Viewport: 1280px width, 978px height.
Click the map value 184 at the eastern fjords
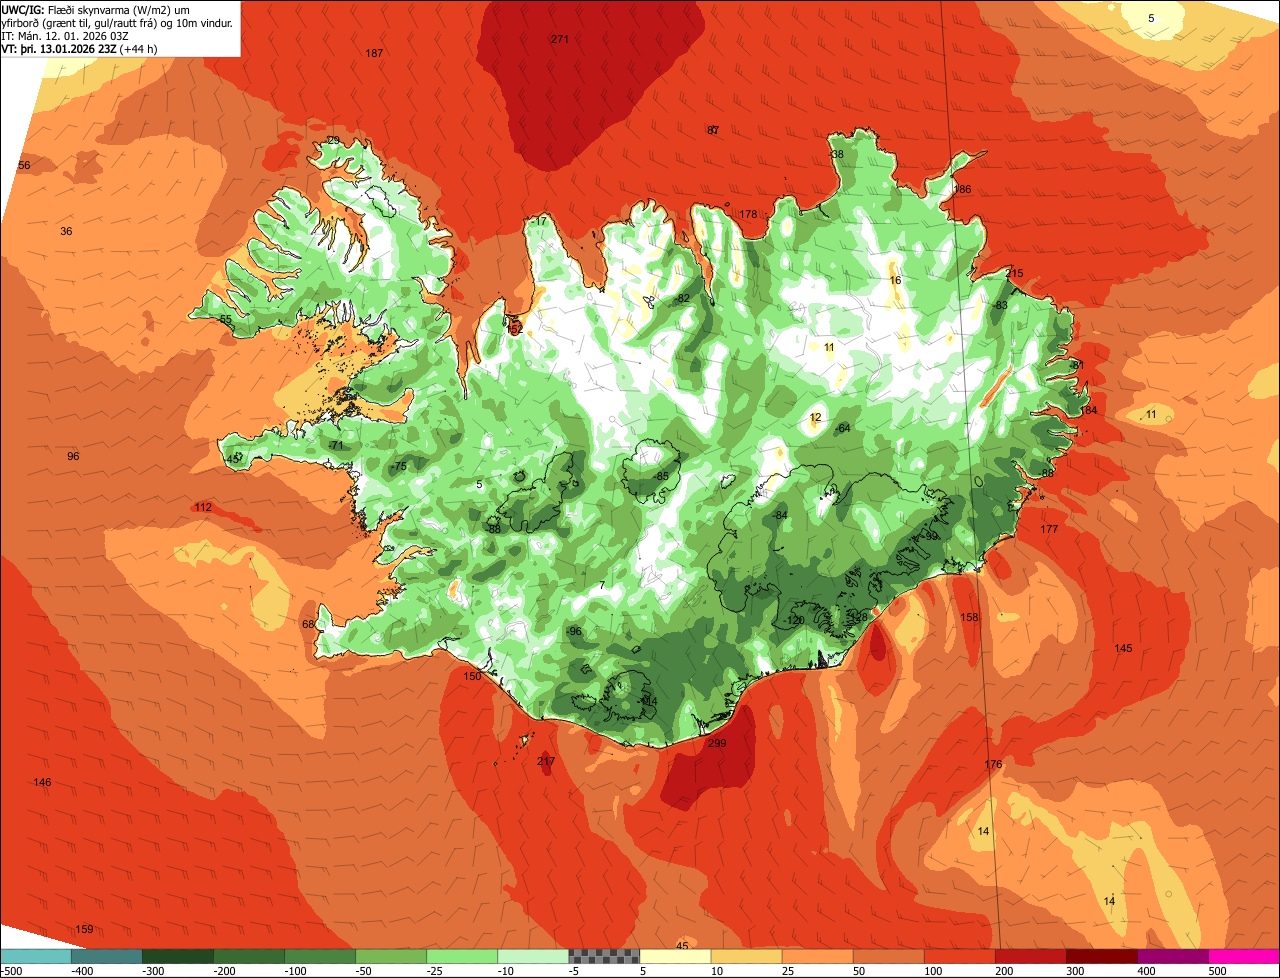pyautogui.click(x=1089, y=411)
